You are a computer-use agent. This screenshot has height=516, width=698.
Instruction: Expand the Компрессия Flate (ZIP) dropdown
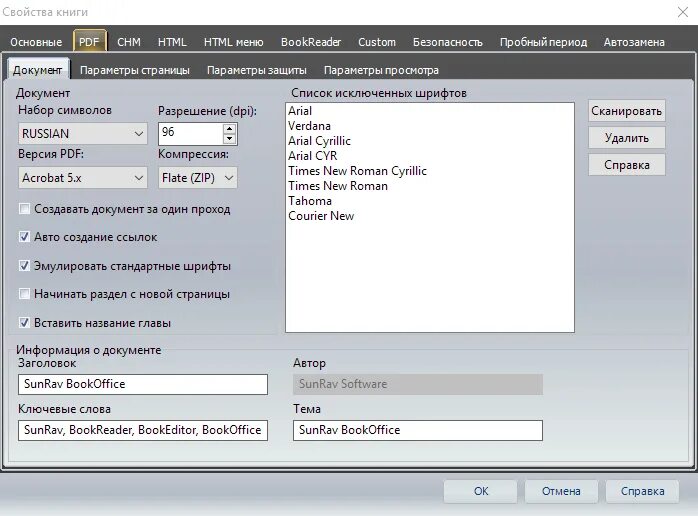tap(197, 178)
